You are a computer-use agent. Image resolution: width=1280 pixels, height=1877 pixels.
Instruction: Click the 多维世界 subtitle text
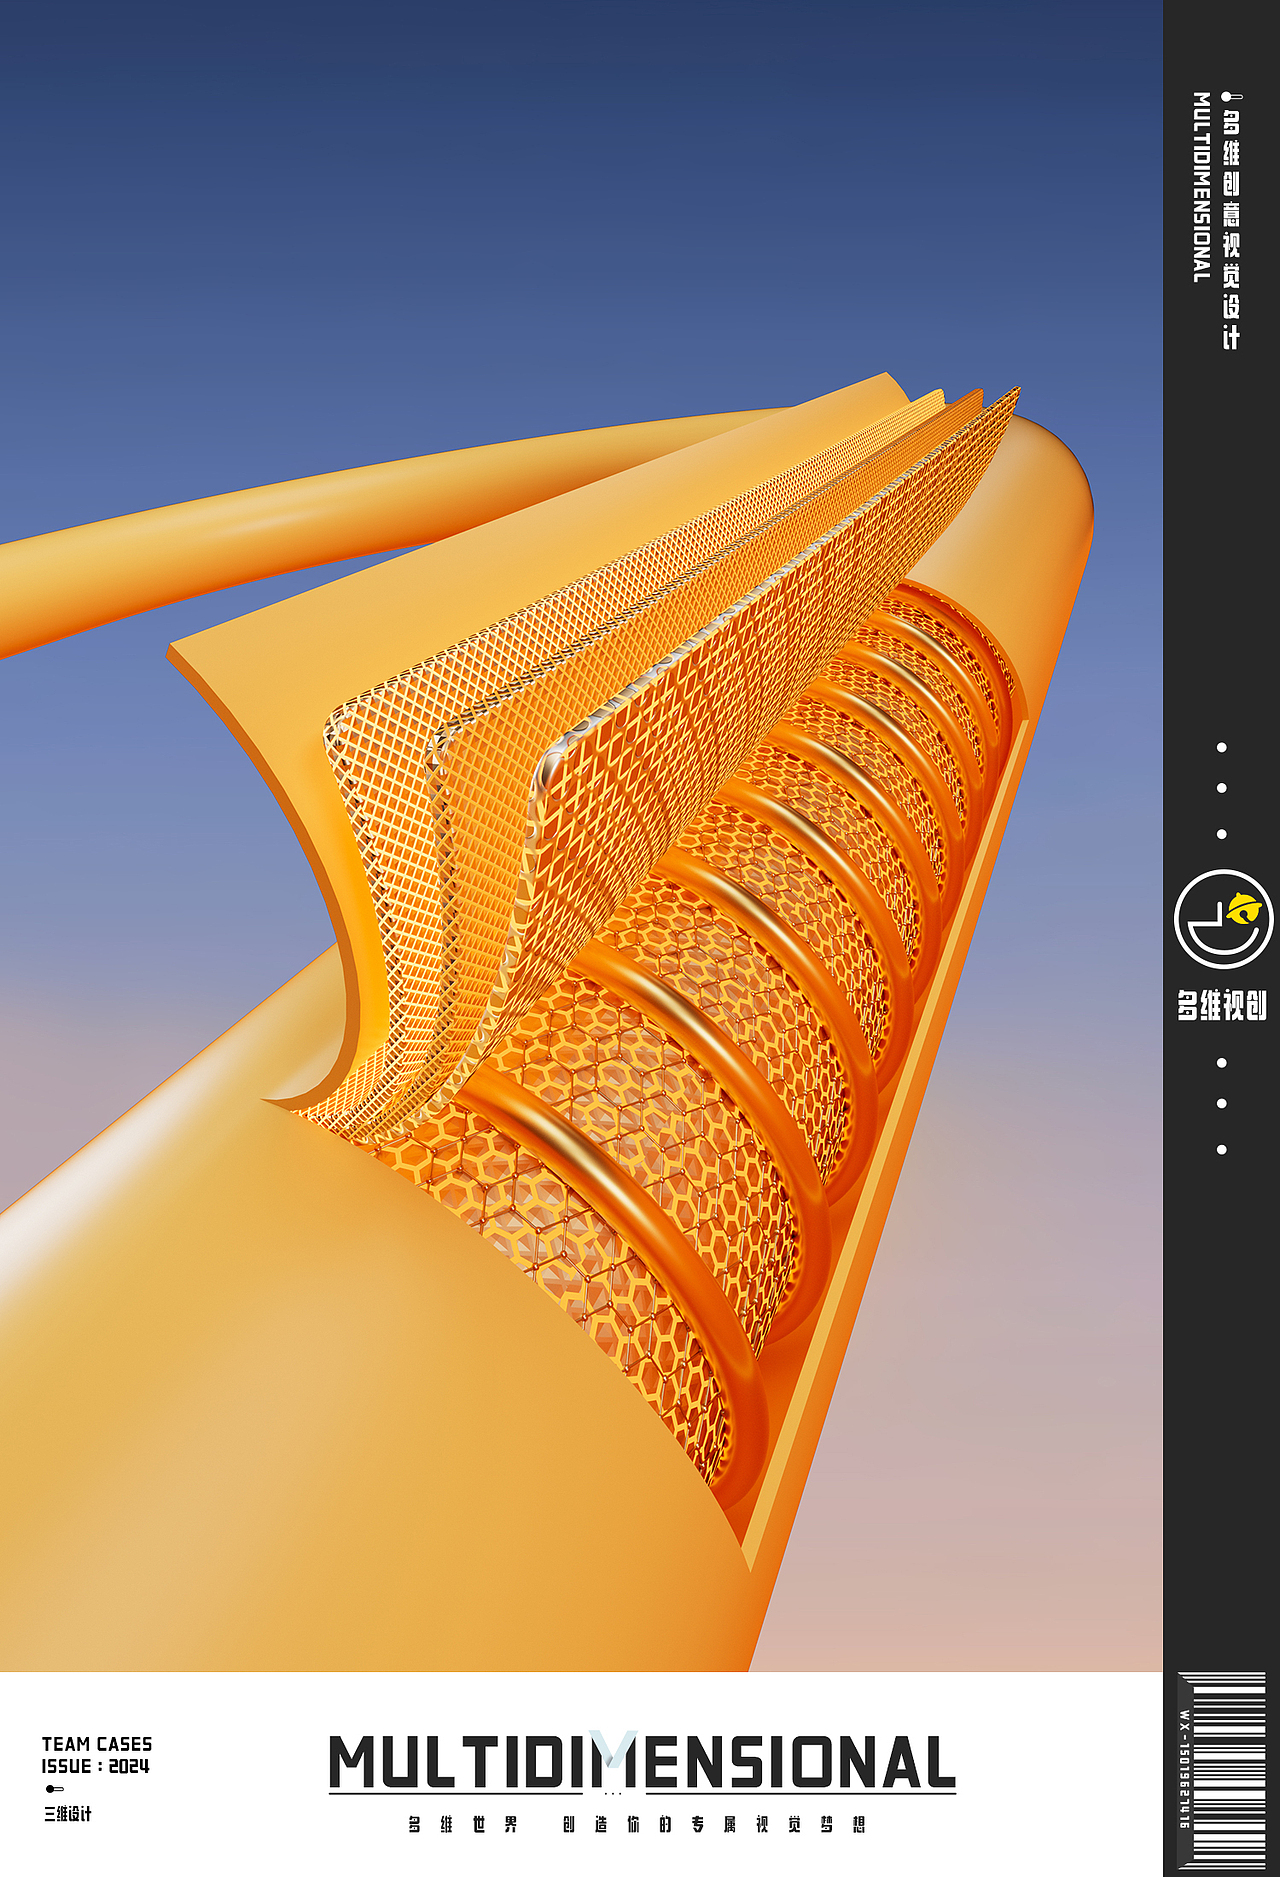click(x=463, y=1825)
